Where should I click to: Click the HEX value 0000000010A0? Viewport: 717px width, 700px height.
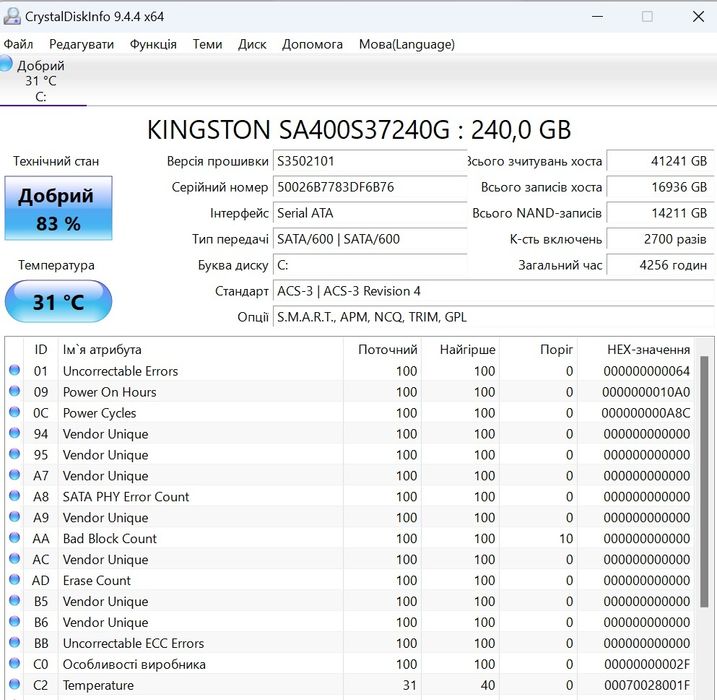pyautogui.click(x=646, y=392)
